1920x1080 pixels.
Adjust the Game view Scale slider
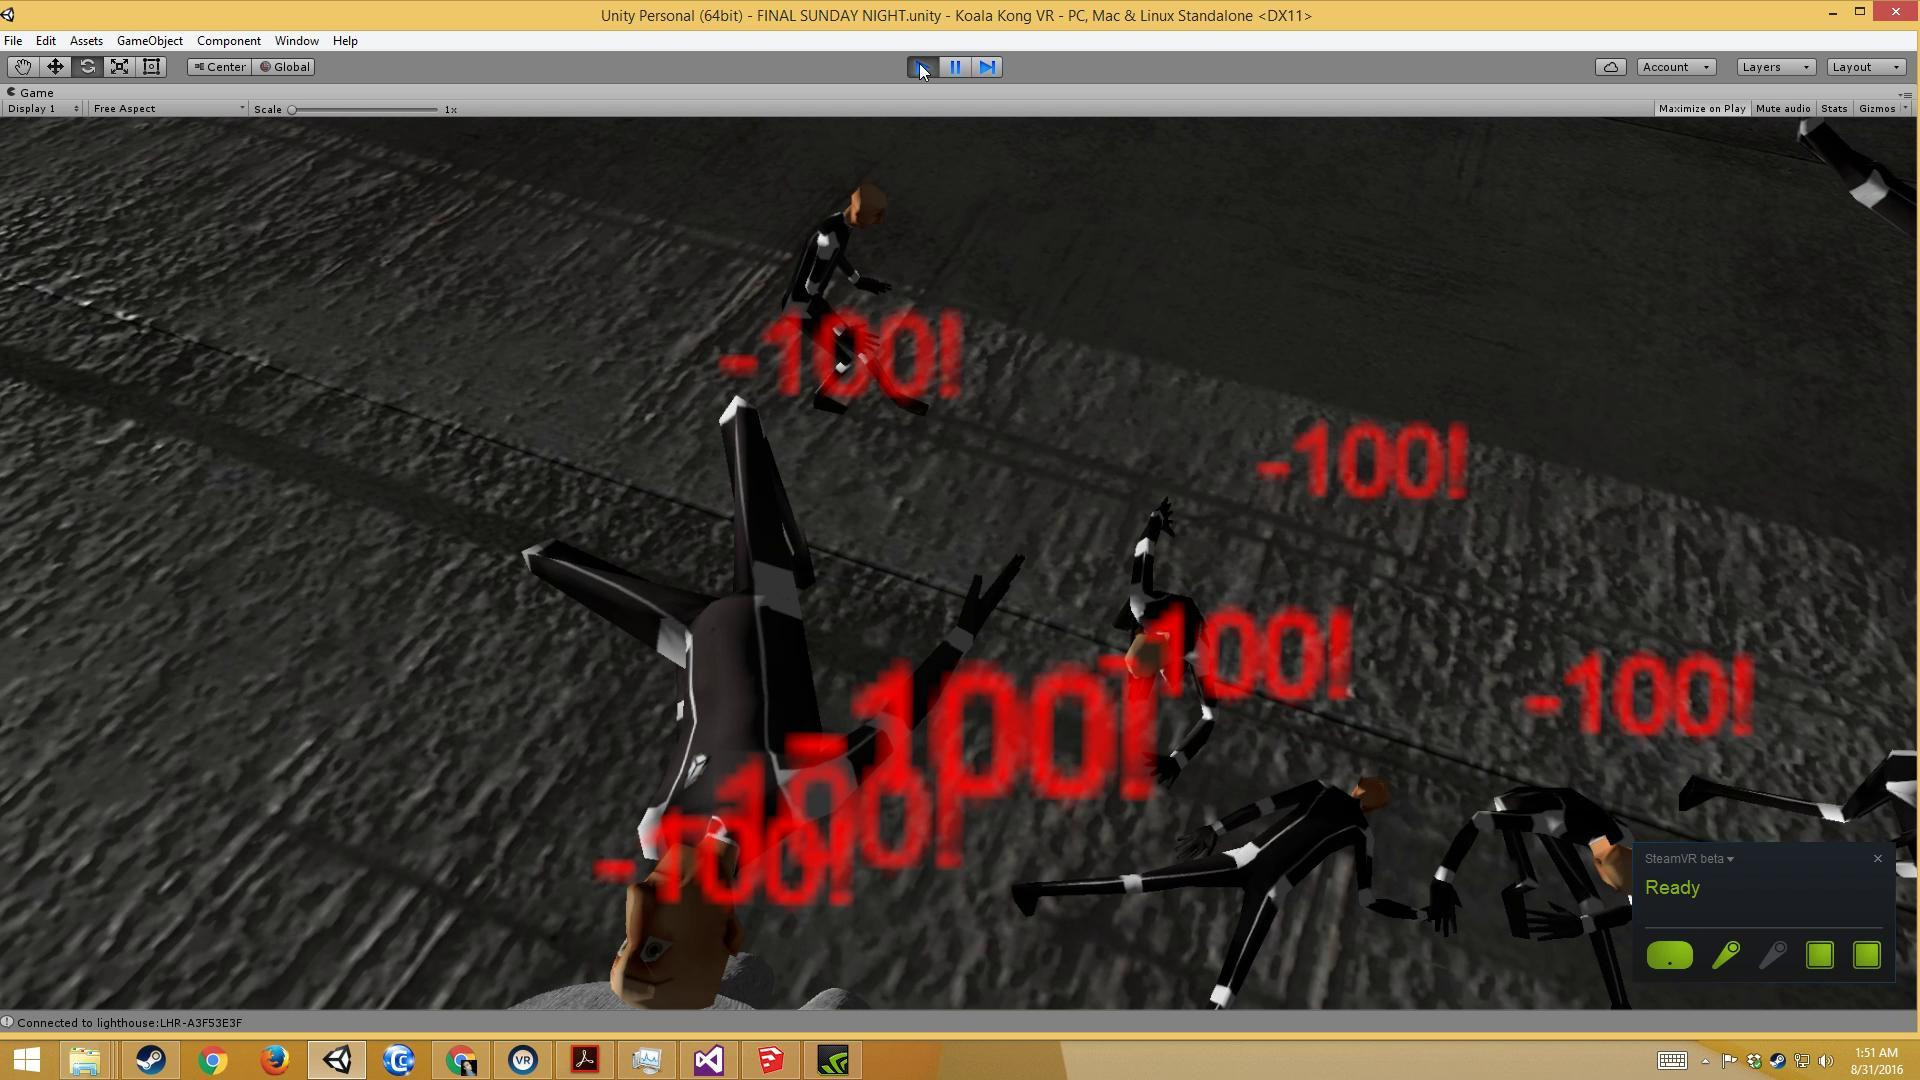pos(364,110)
